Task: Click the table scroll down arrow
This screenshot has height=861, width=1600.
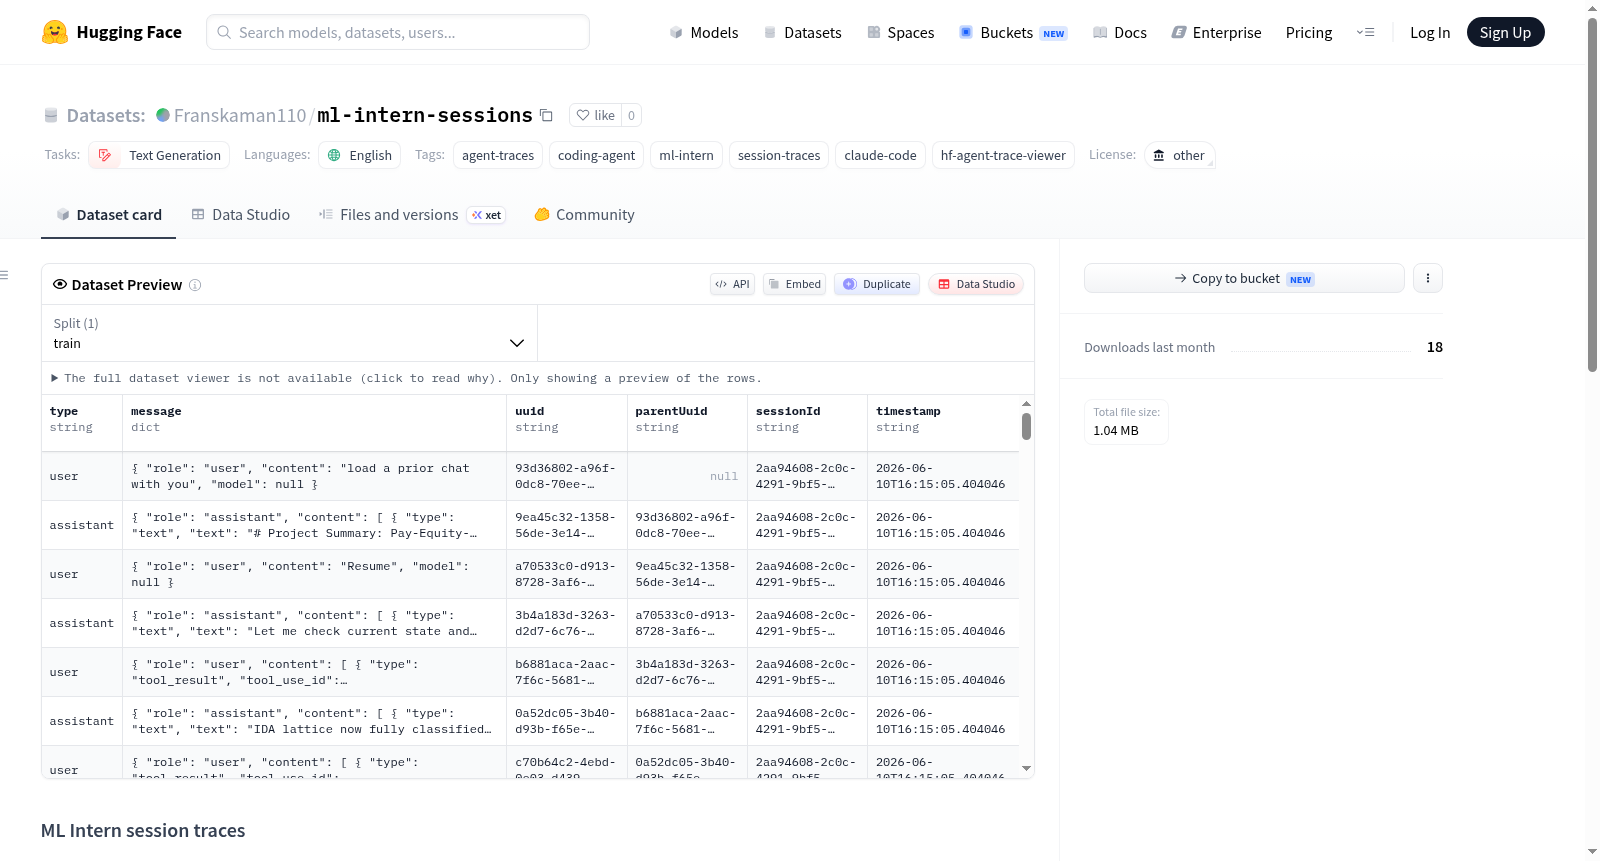Action: pyautogui.click(x=1026, y=768)
